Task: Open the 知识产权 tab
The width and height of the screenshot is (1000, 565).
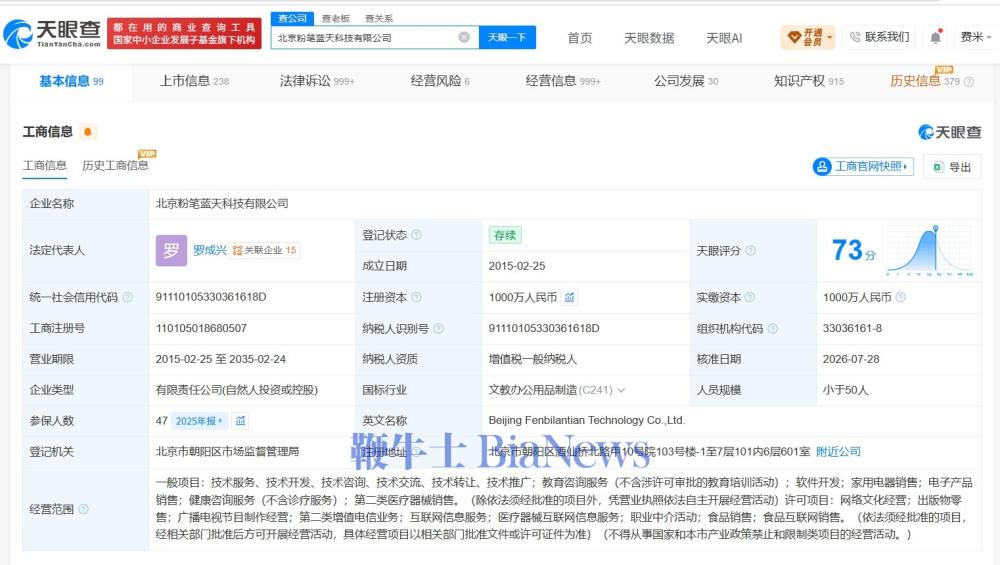Action: coord(809,81)
